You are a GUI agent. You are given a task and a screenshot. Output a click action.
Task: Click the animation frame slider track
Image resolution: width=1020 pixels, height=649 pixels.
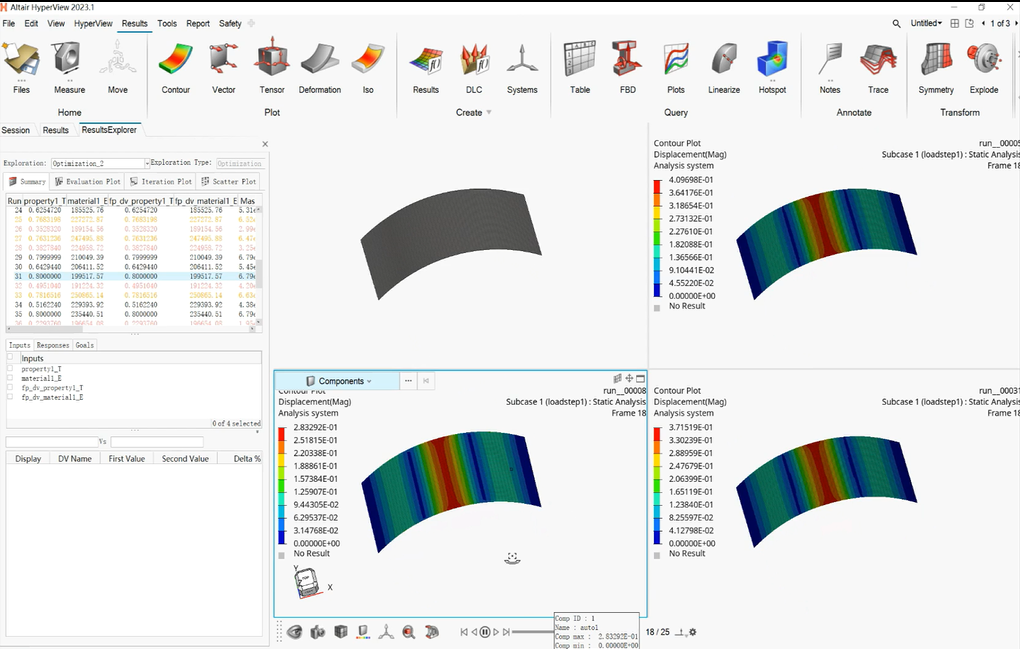pyautogui.click(x=533, y=632)
